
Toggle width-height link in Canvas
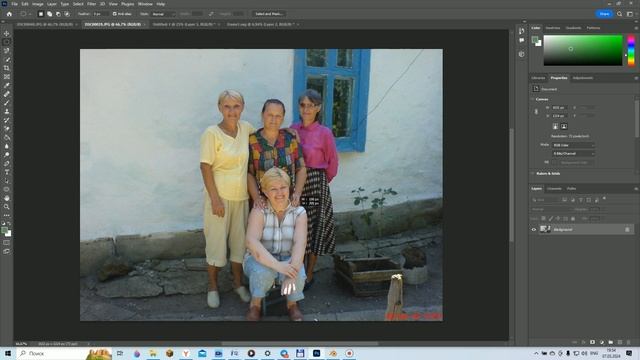(536, 111)
